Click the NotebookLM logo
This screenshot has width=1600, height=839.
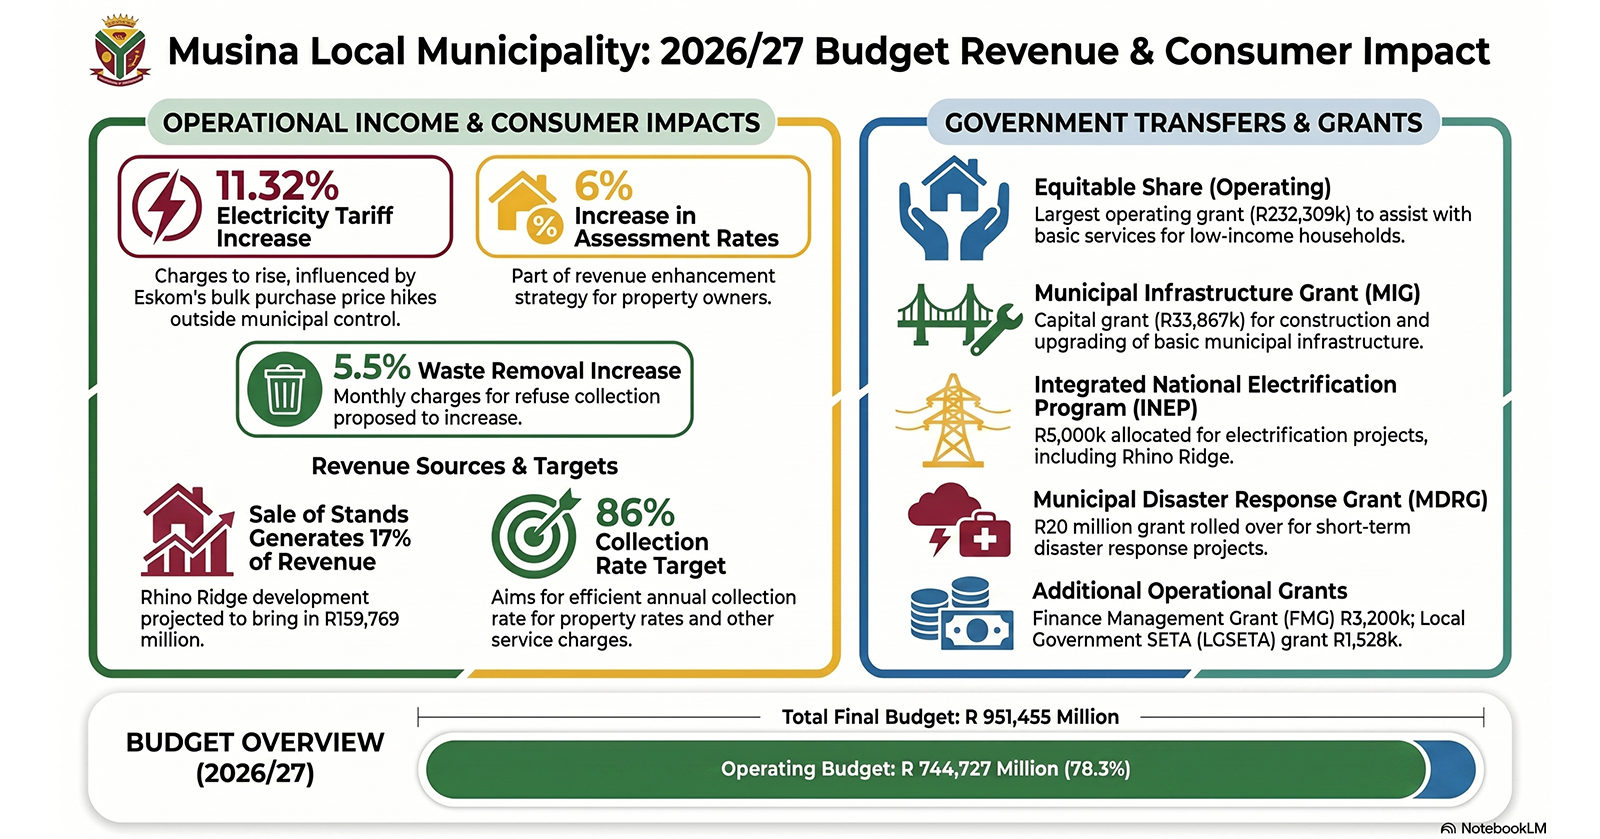pyautogui.click(x=1493, y=828)
